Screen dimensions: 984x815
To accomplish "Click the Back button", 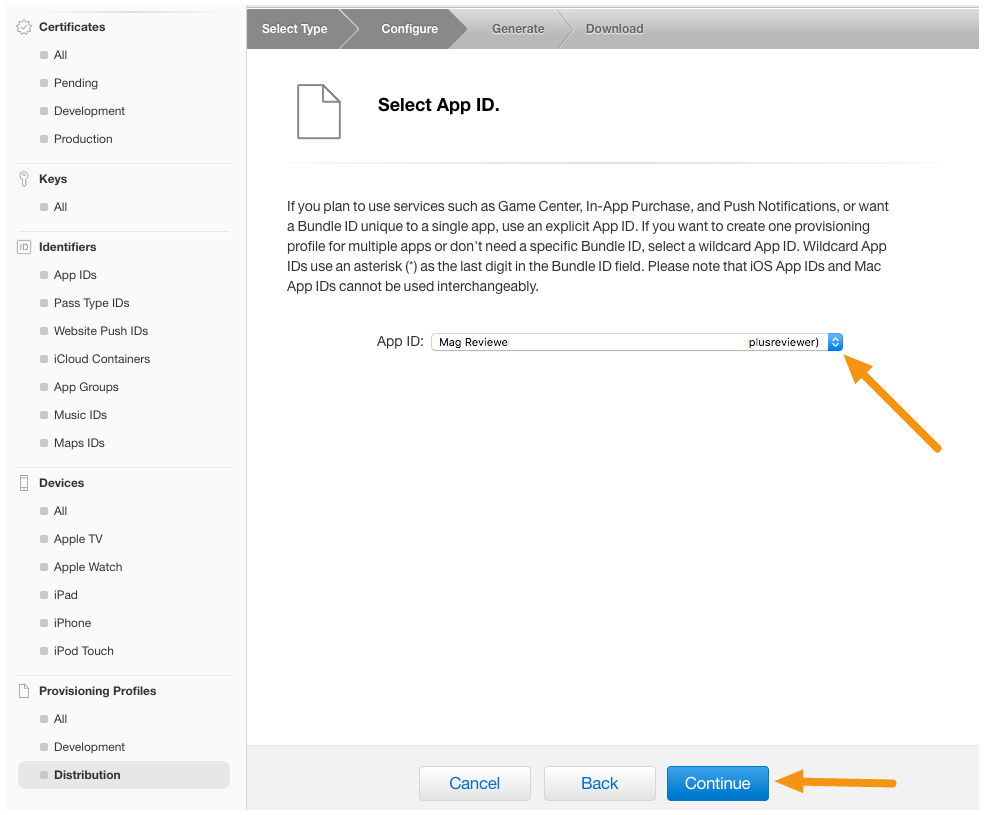I will pyautogui.click(x=599, y=783).
